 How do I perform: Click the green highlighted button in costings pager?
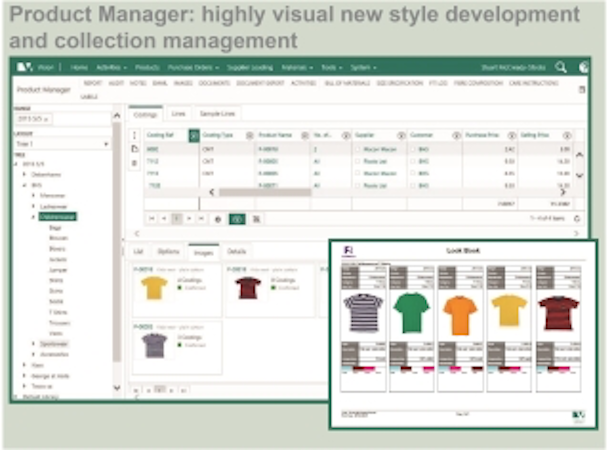pyautogui.click(x=237, y=219)
